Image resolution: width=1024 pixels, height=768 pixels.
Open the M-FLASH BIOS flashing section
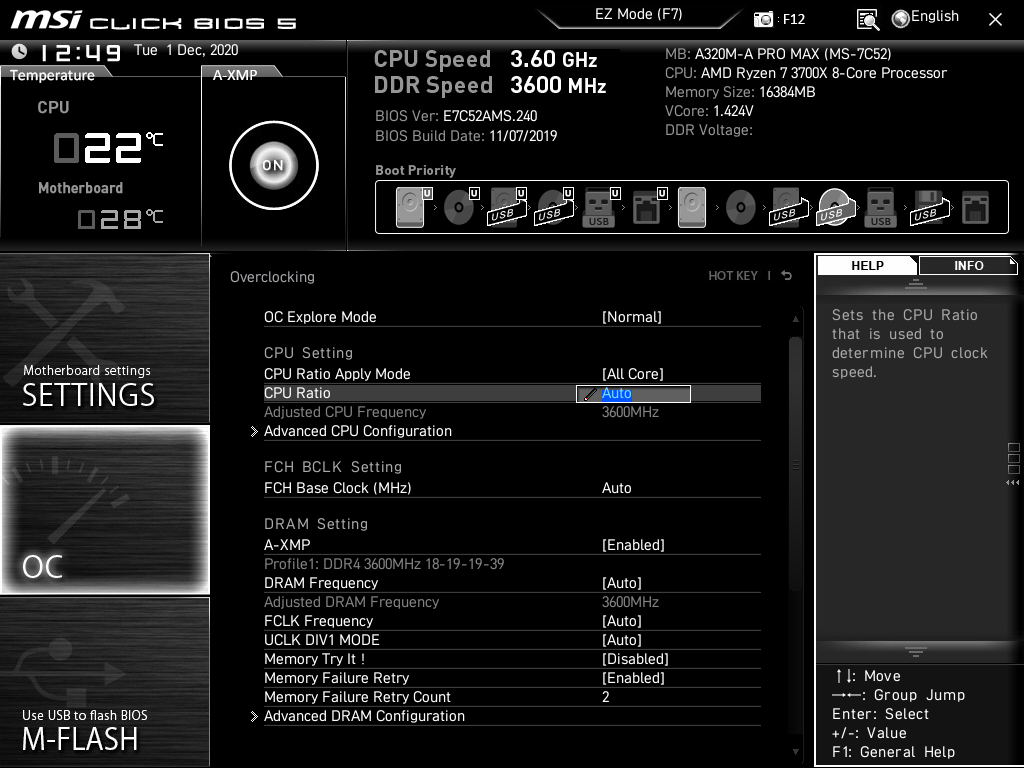104,682
